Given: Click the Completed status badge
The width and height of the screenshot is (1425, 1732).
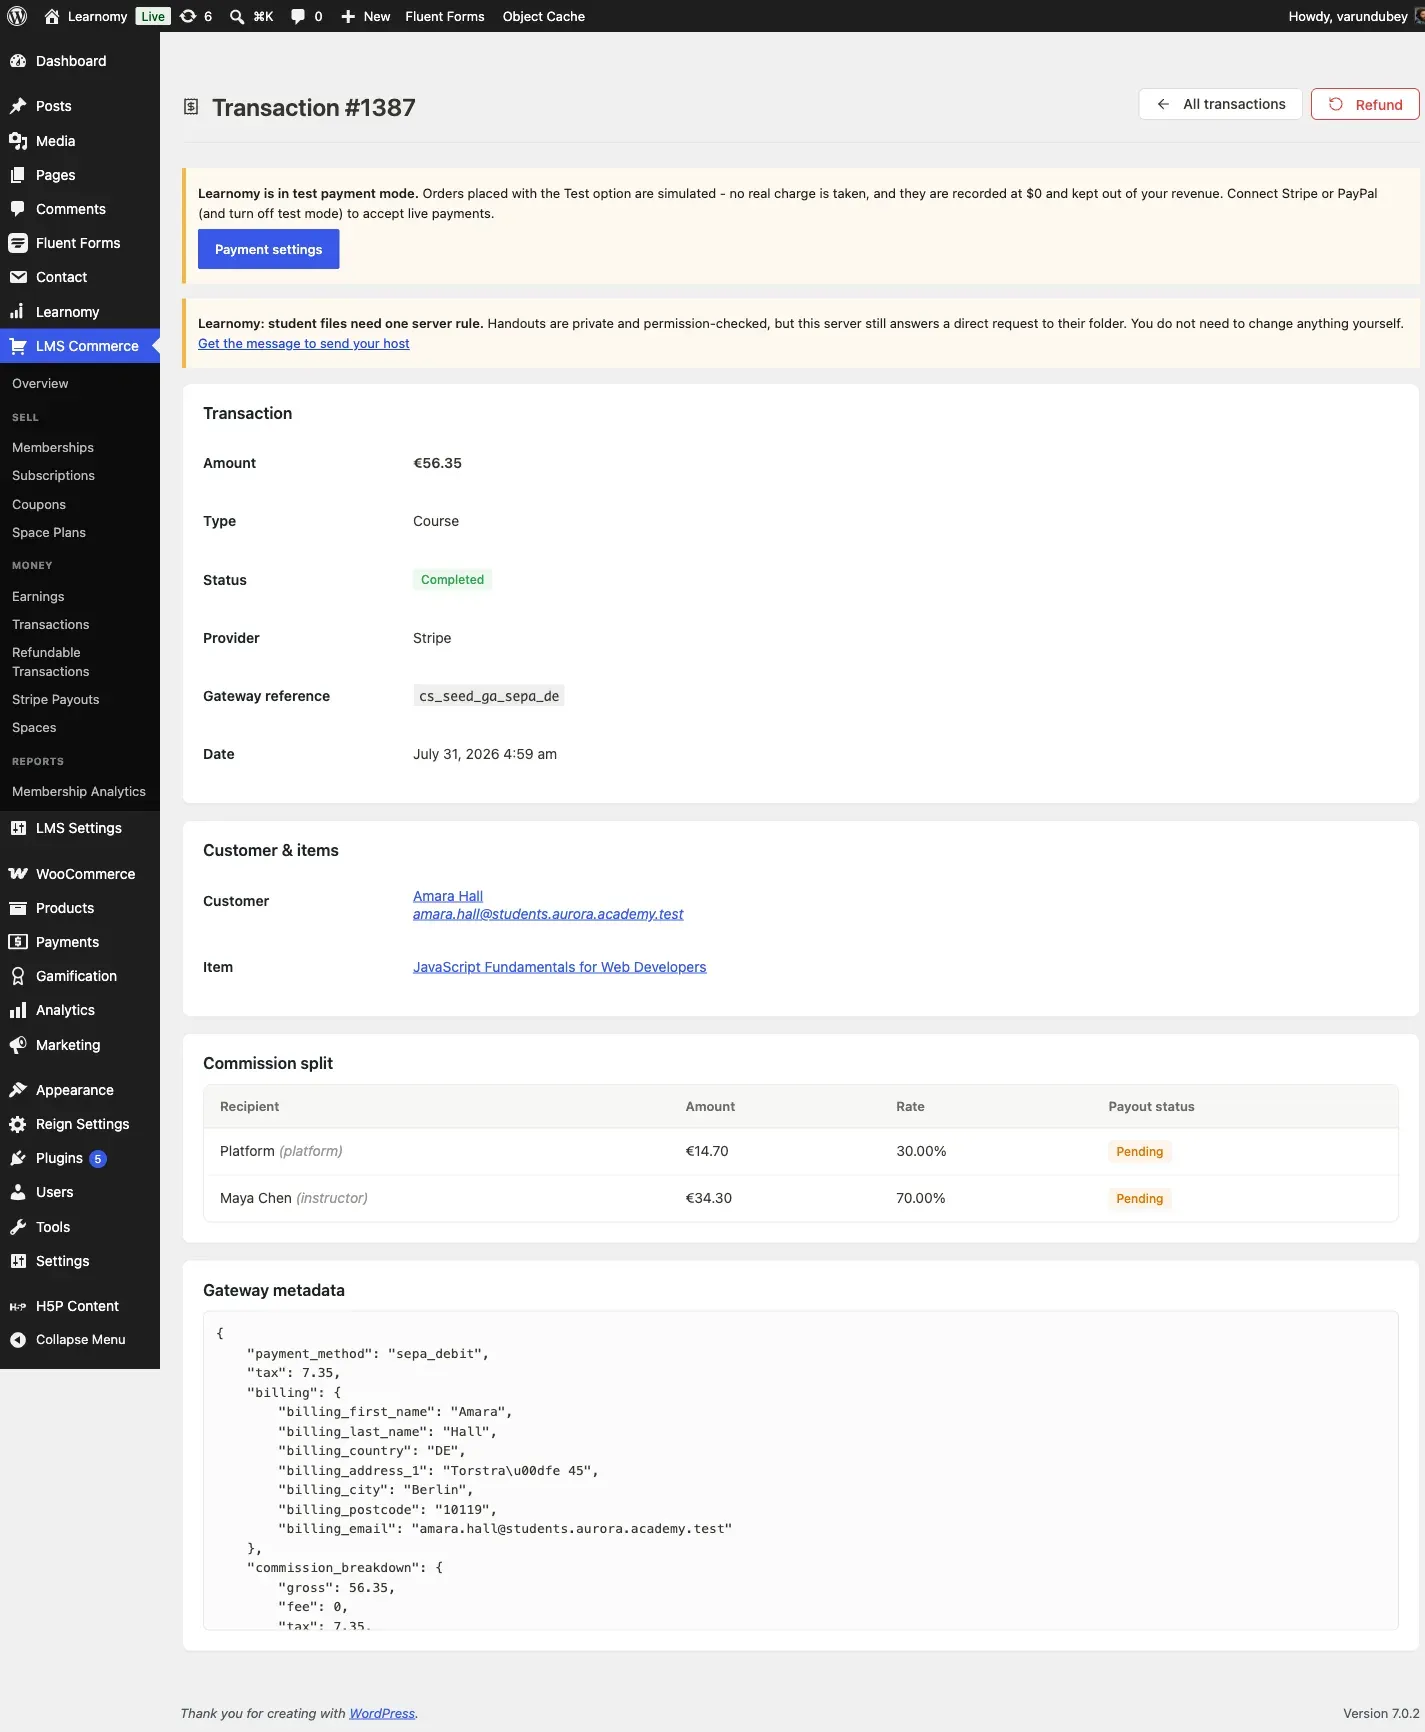Looking at the screenshot, I should tap(452, 580).
